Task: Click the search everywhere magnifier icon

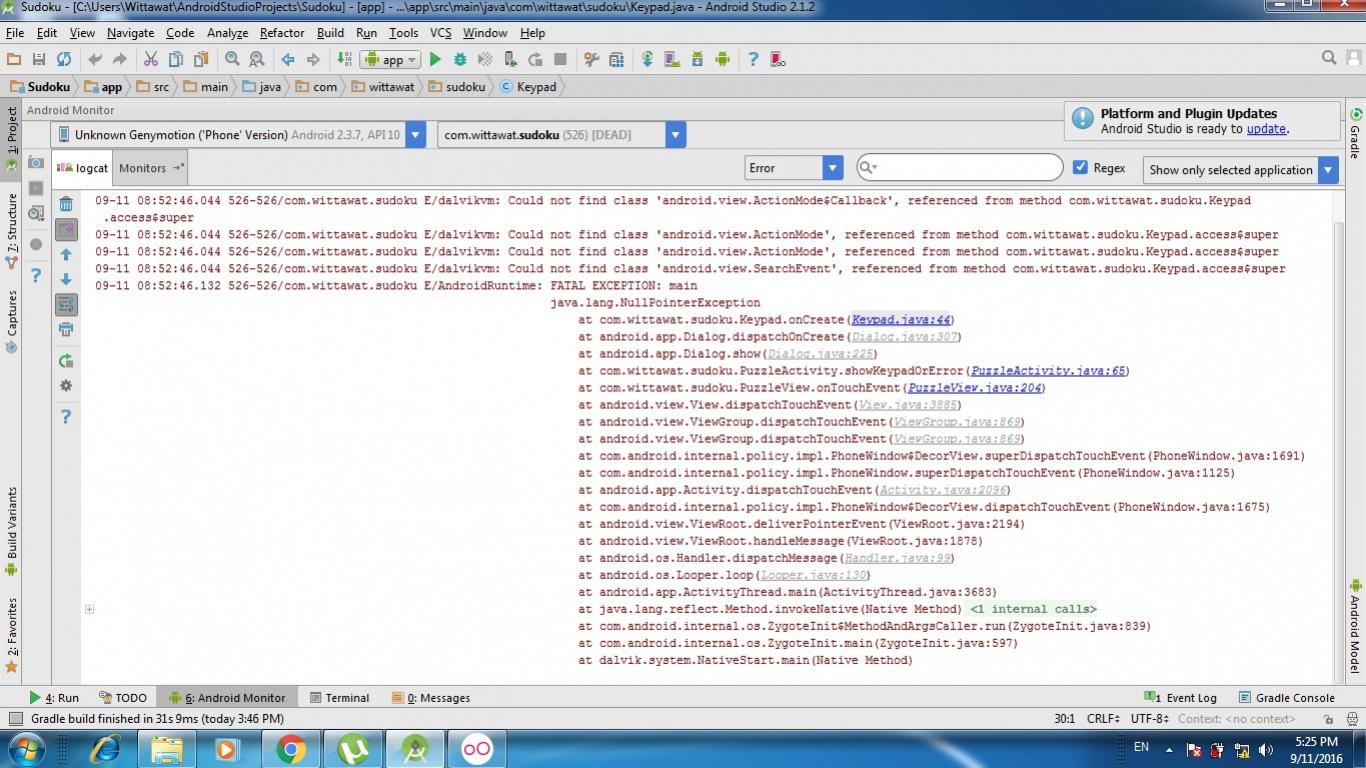Action: [1328, 58]
